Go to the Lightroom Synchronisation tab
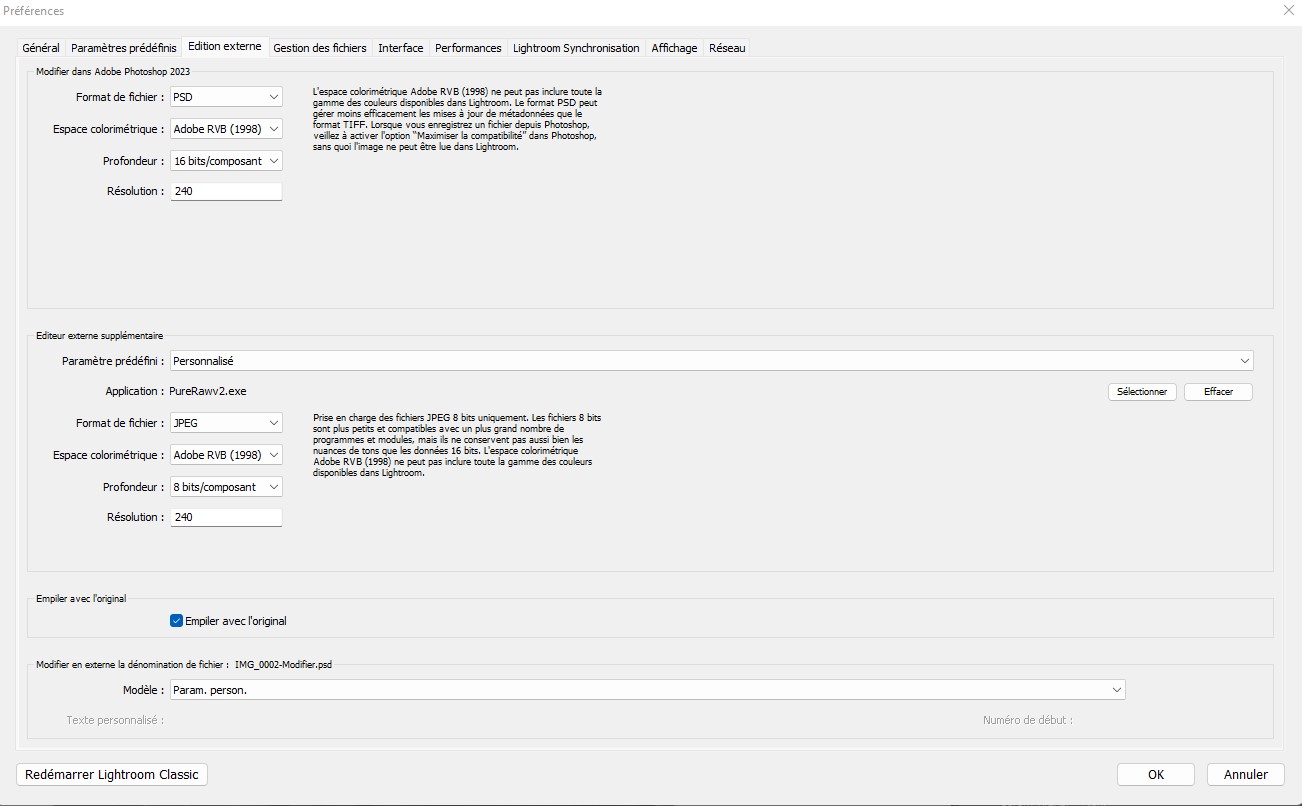 tap(576, 48)
